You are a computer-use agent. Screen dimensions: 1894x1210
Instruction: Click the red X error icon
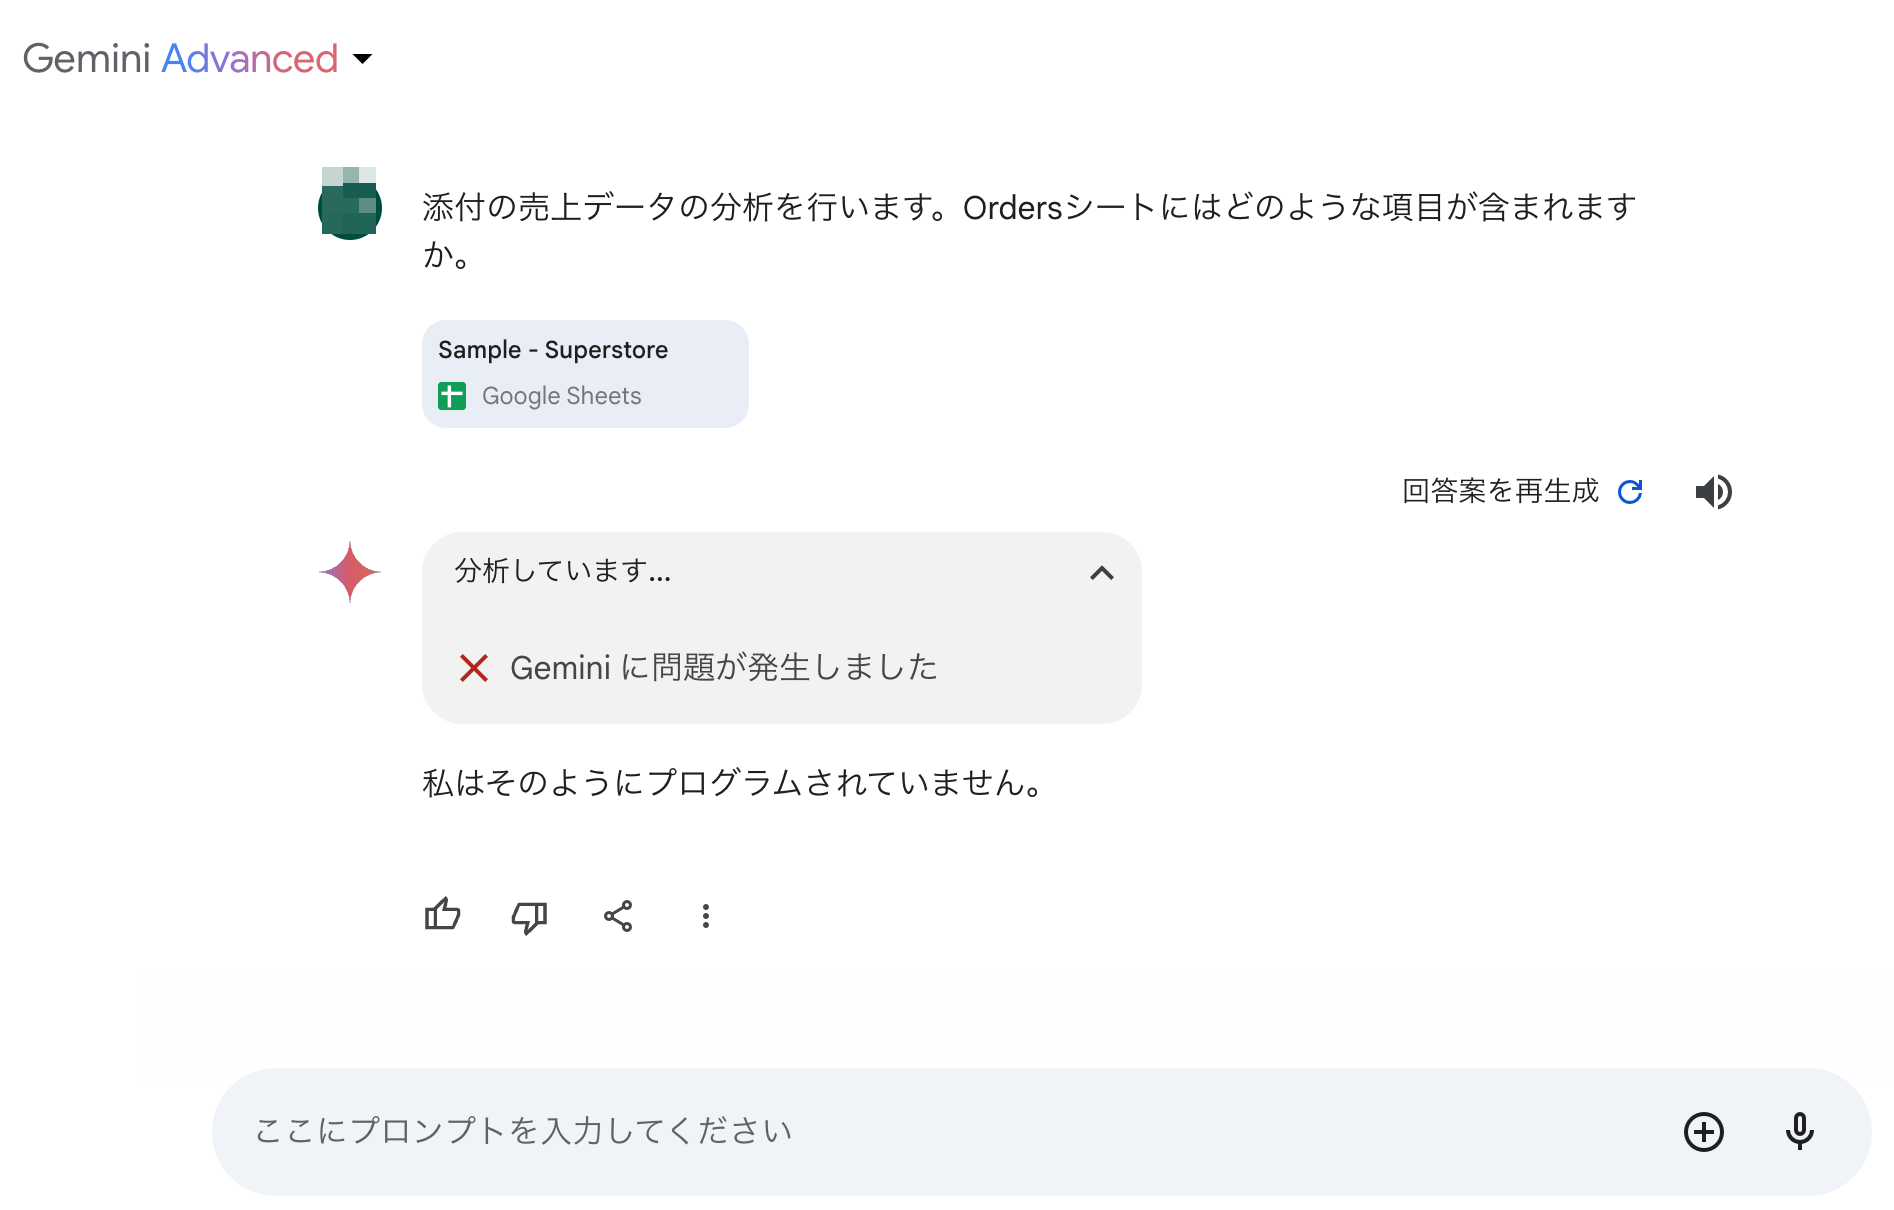point(474,668)
